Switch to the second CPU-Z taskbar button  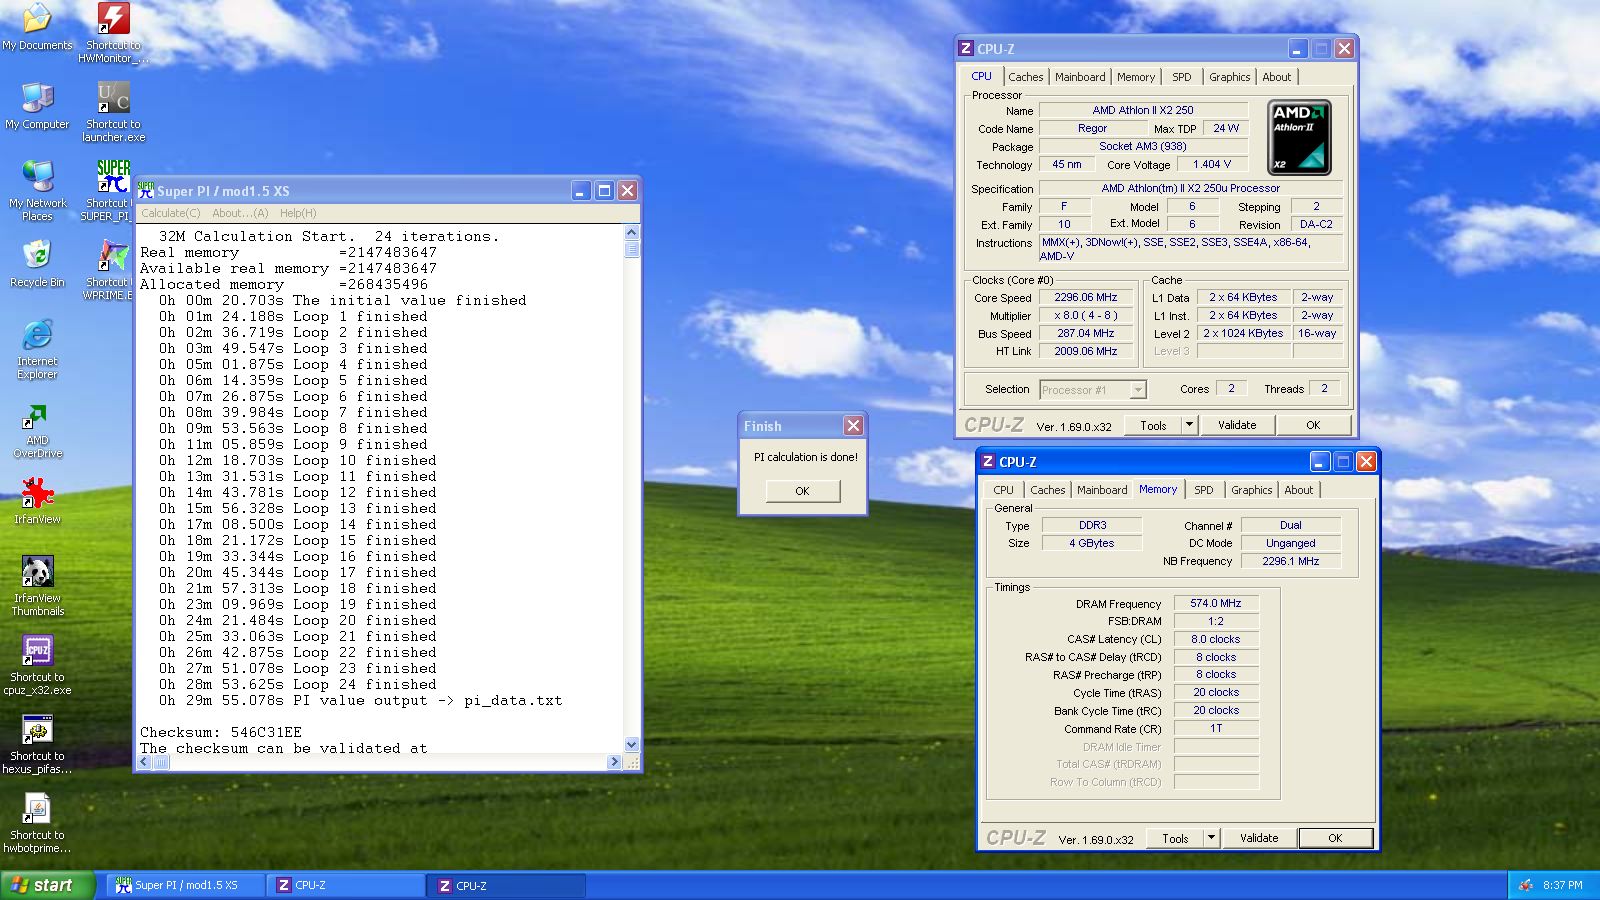pyautogui.click(x=507, y=885)
